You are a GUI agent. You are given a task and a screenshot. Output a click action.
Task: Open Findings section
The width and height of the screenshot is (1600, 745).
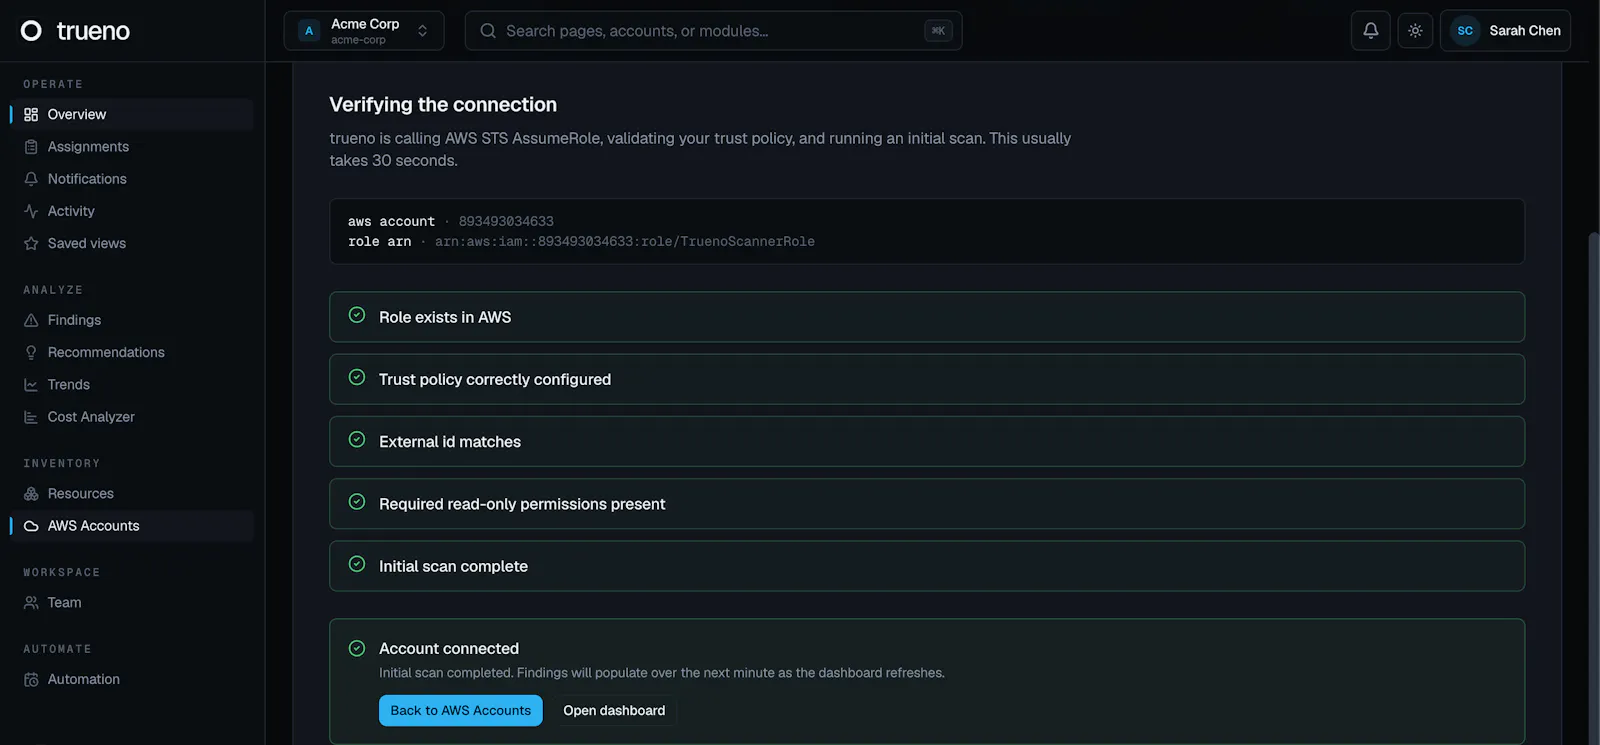132,320
